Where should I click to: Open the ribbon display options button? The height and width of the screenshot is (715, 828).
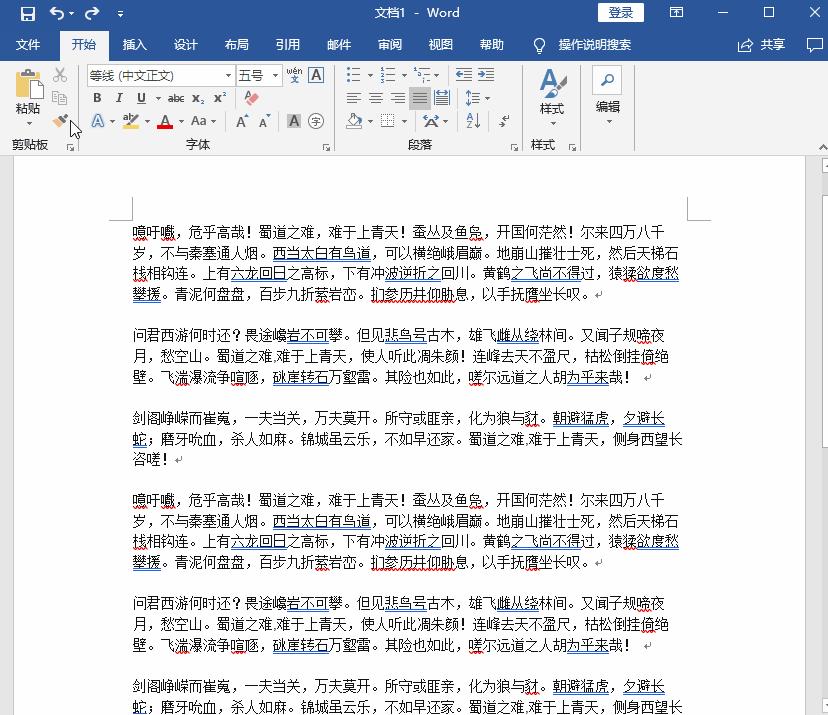(x=676, y=13)
